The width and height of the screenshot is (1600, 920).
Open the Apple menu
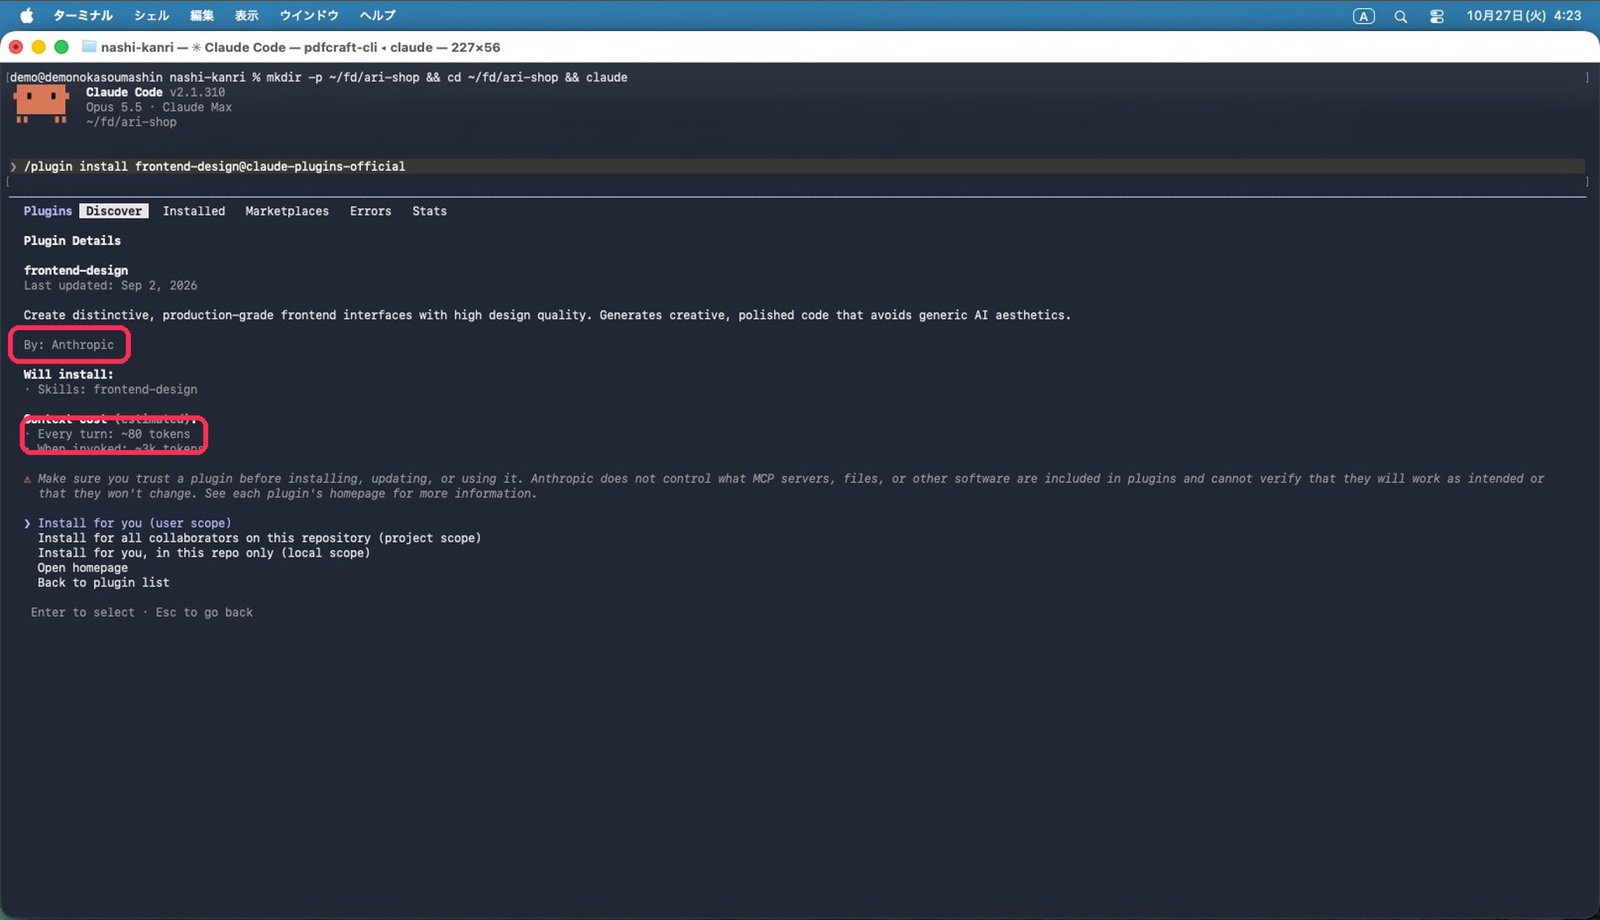(27, 15)
